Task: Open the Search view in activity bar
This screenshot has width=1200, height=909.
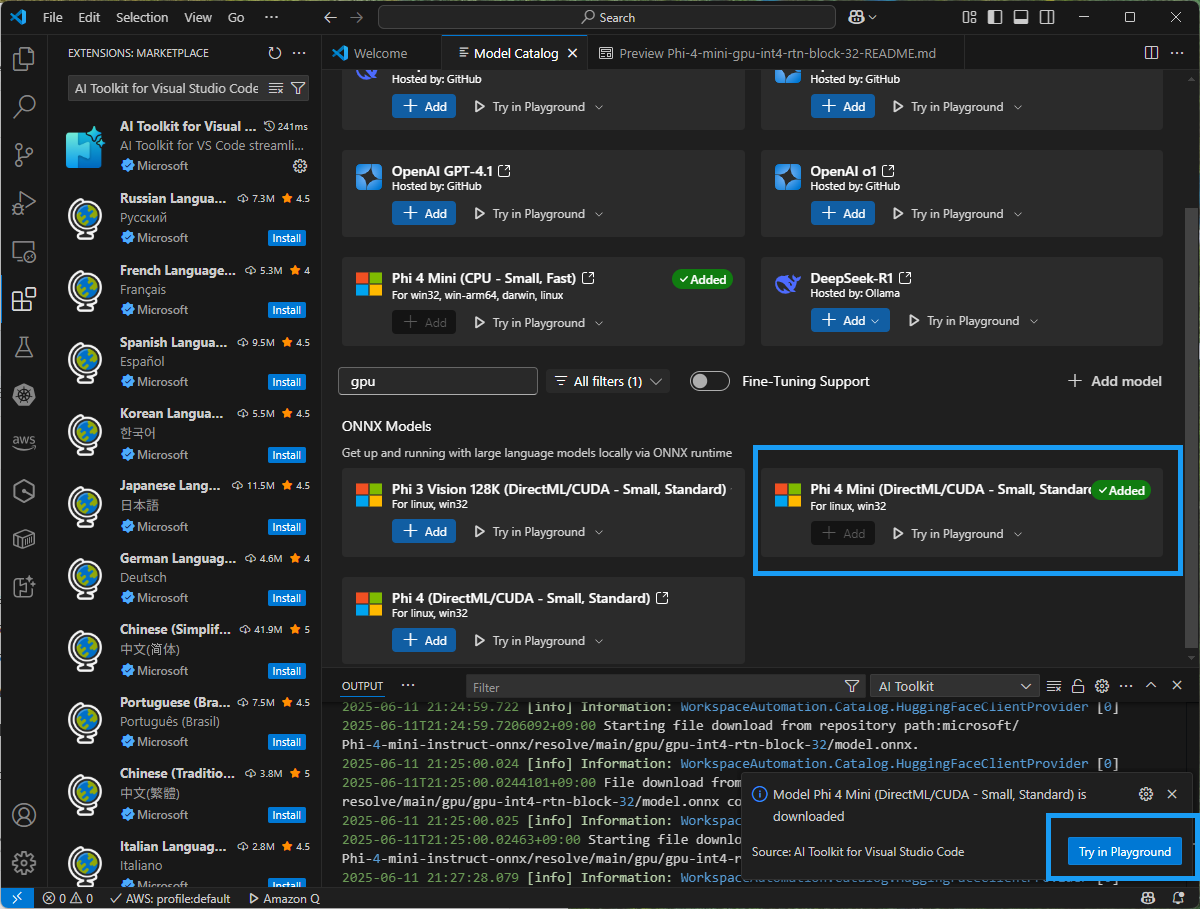Action: click(x=24, y=107)
